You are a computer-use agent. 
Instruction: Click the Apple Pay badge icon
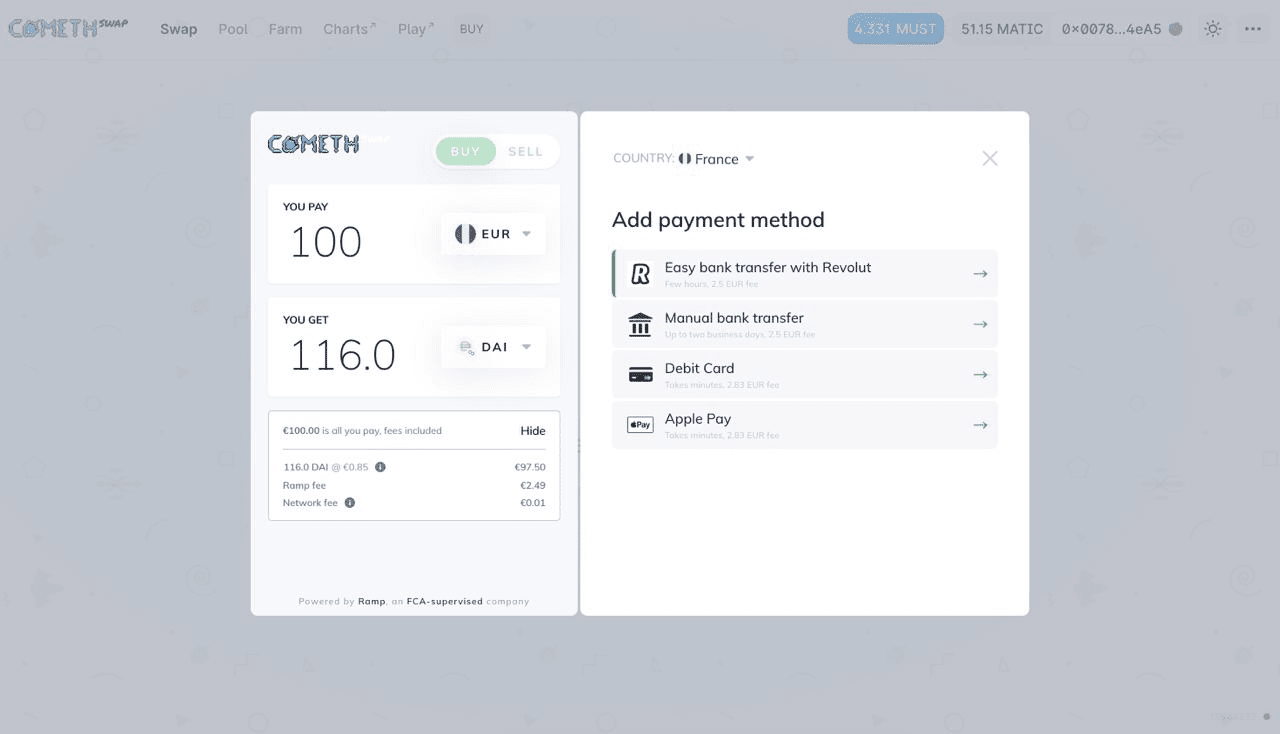coord(640,425)
